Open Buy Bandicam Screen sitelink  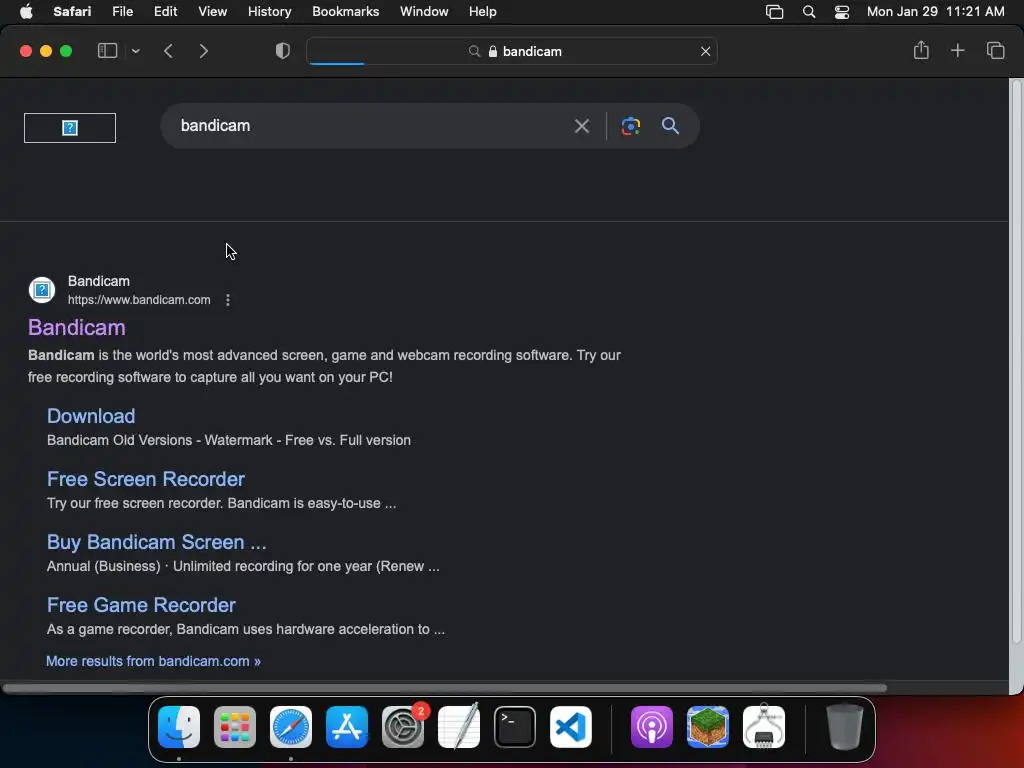(x=157, y=542)
